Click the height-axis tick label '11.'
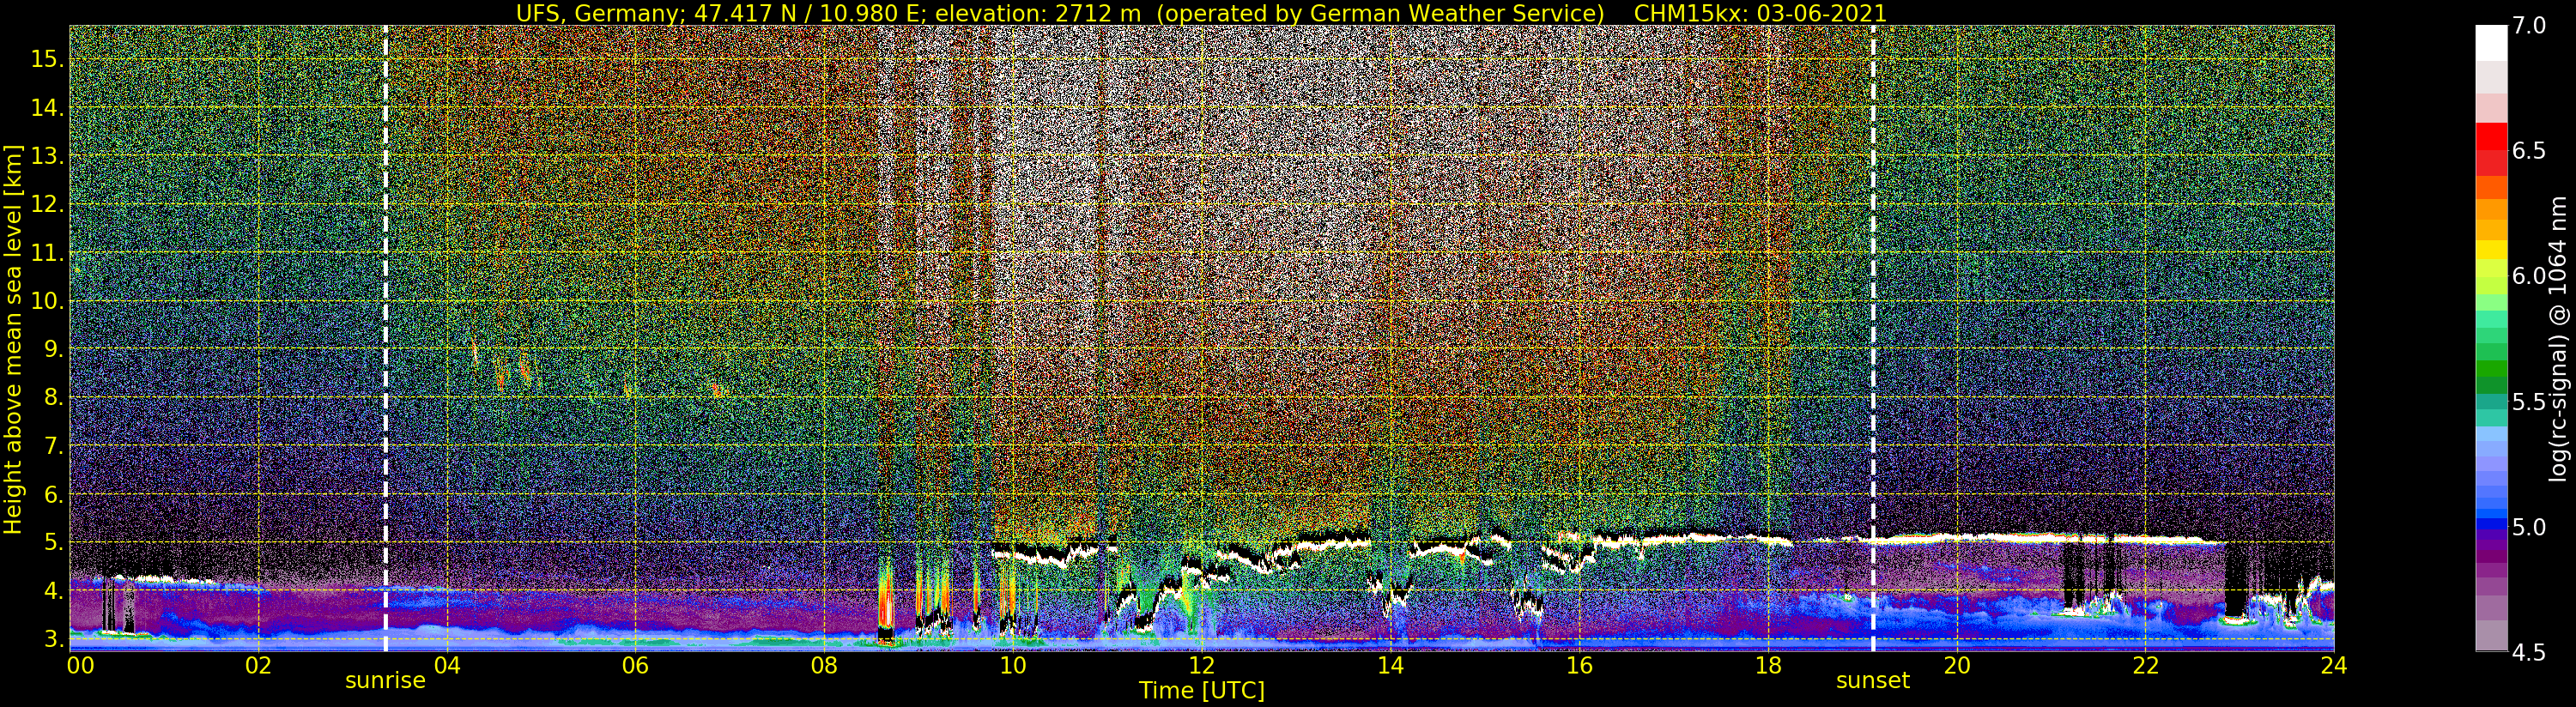 [46, 252]
